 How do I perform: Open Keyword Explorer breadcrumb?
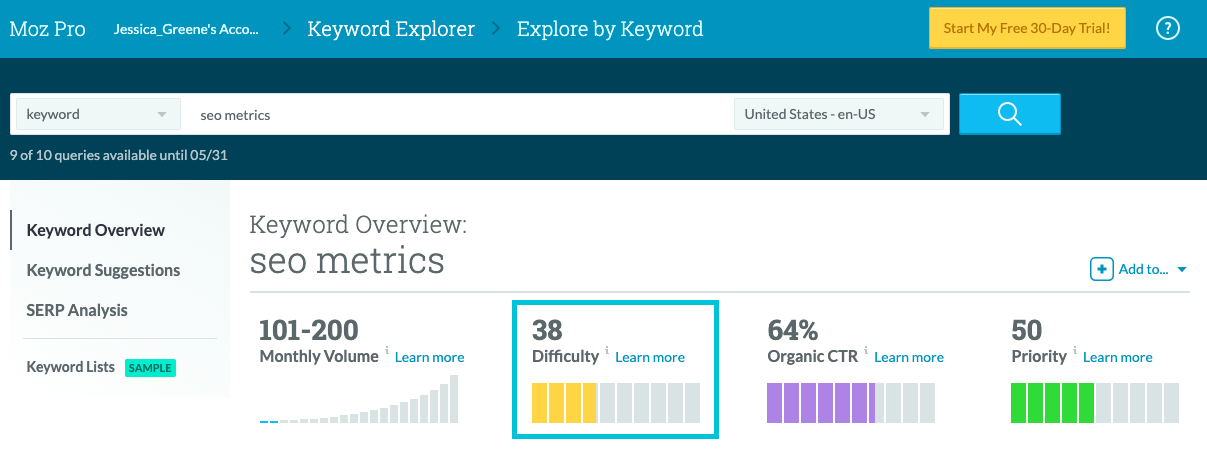[x=391, y=29]
